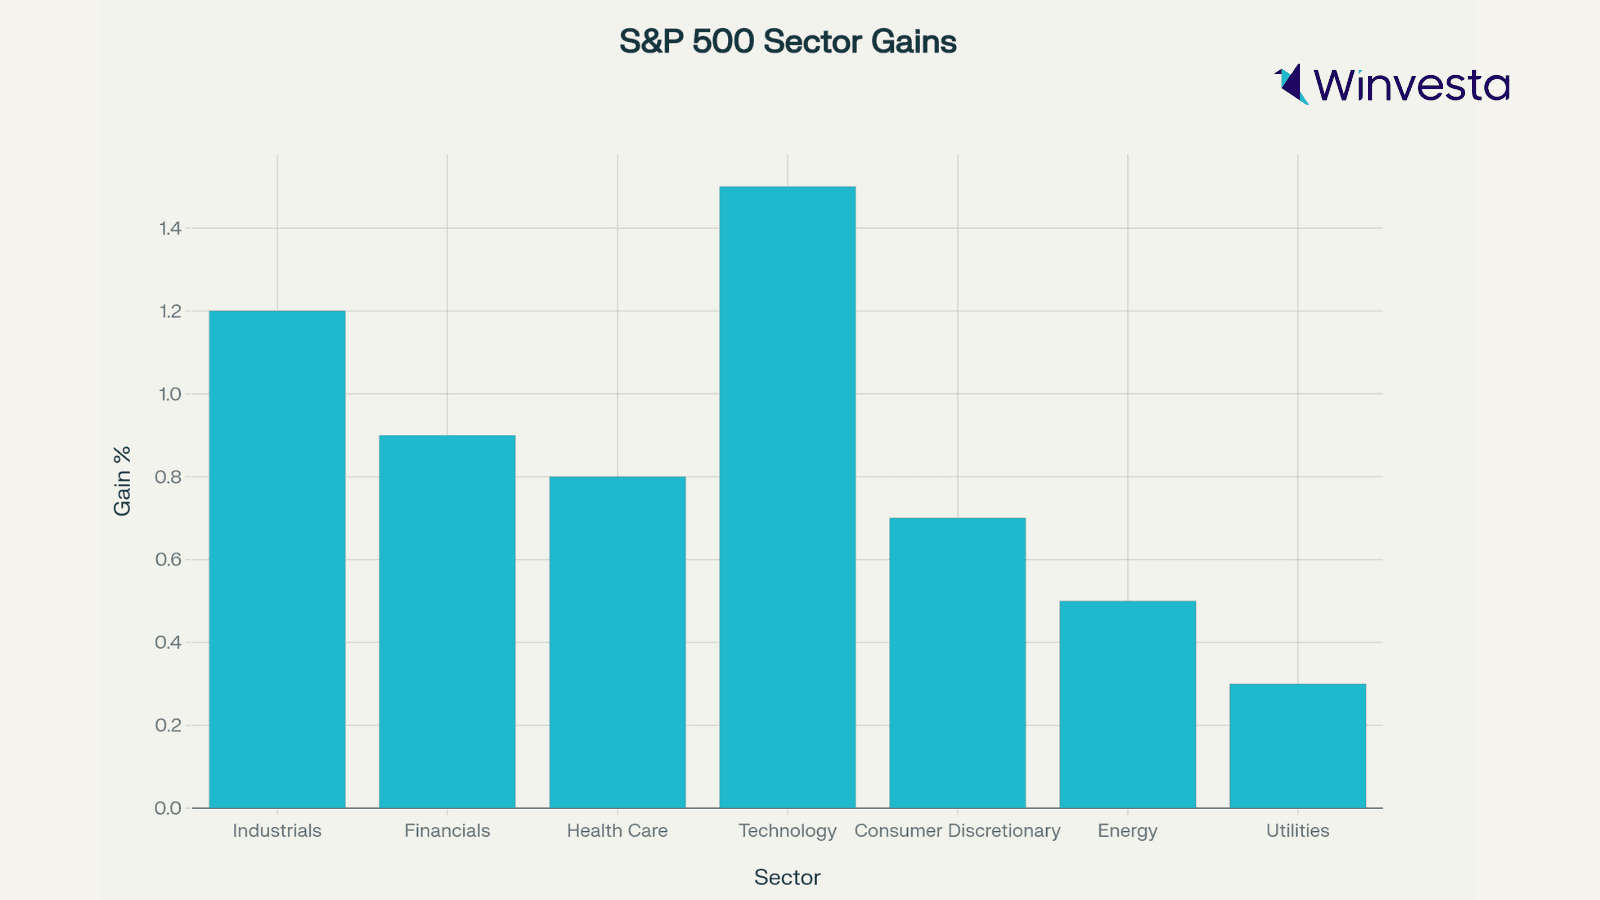
Task: Click the Financials bar
Action: (447, 621)
